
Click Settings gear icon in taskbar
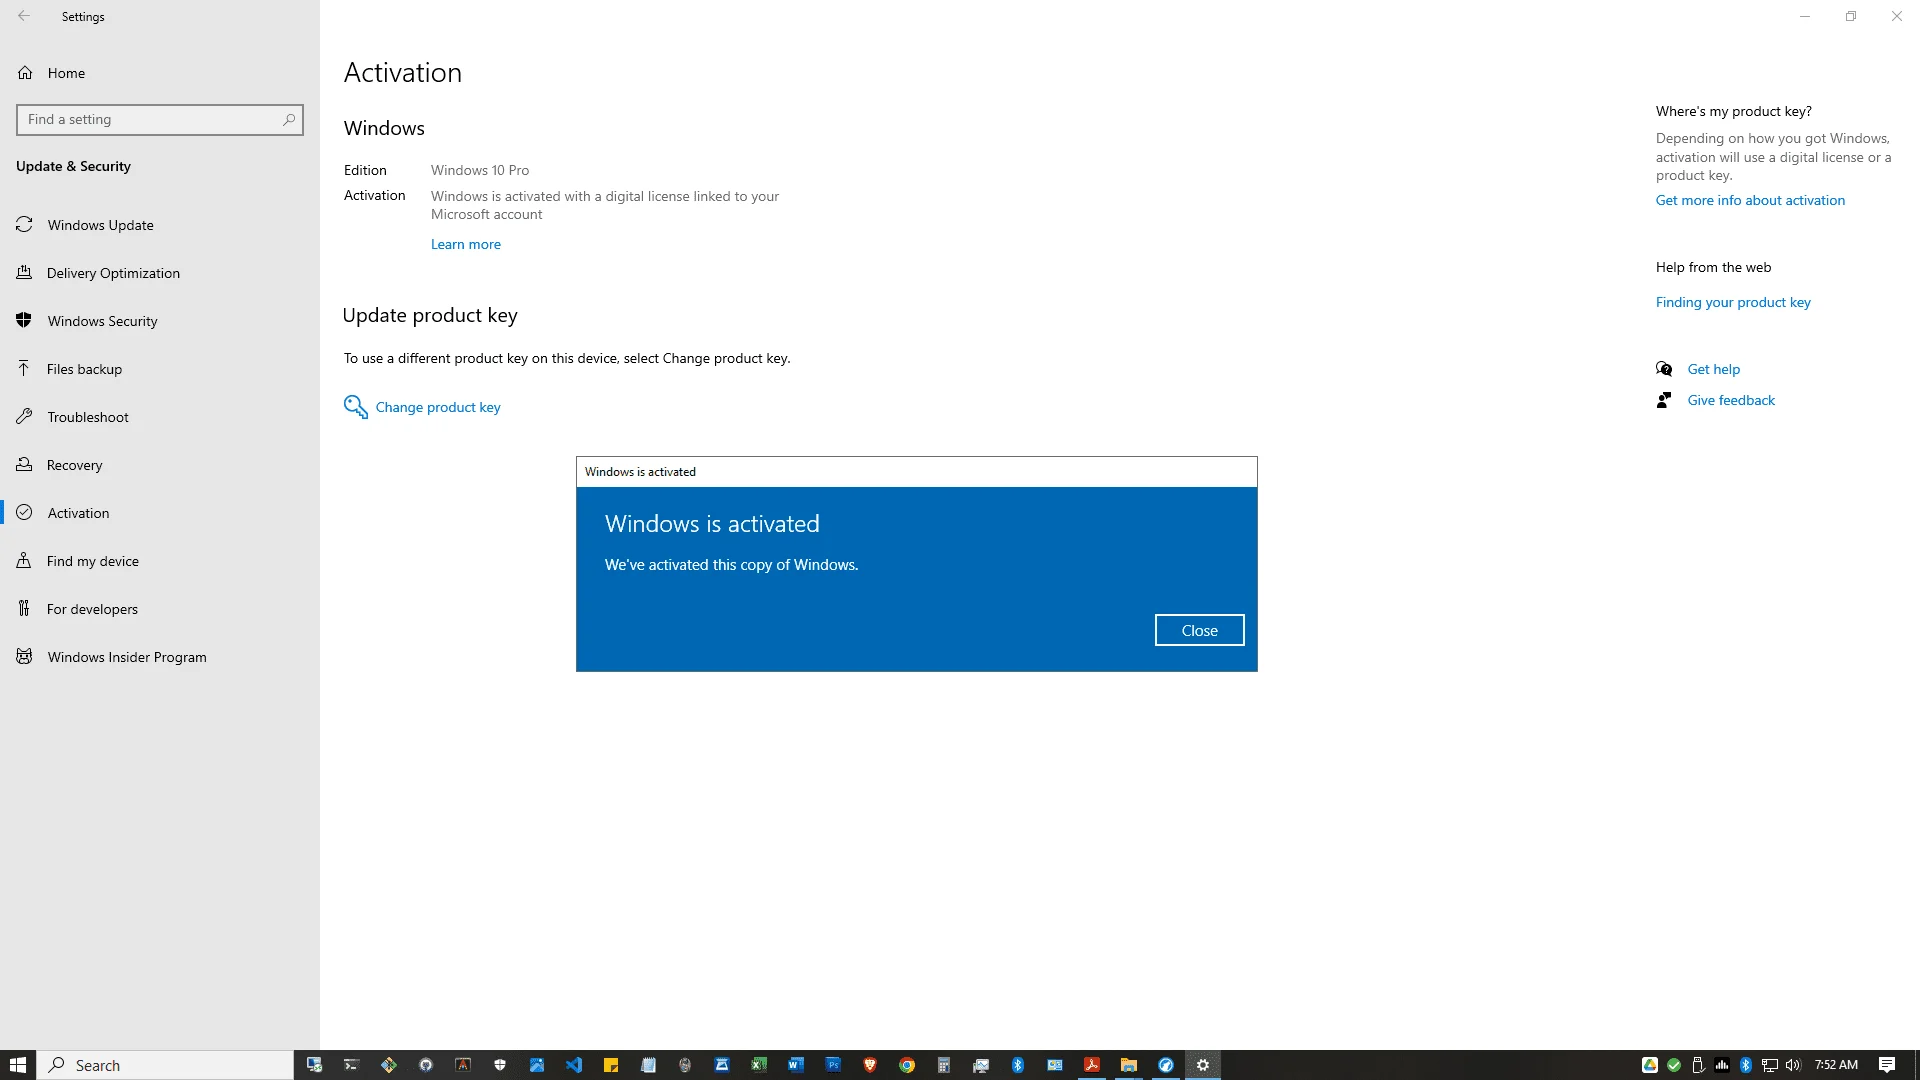(x=1203, y=1065)
